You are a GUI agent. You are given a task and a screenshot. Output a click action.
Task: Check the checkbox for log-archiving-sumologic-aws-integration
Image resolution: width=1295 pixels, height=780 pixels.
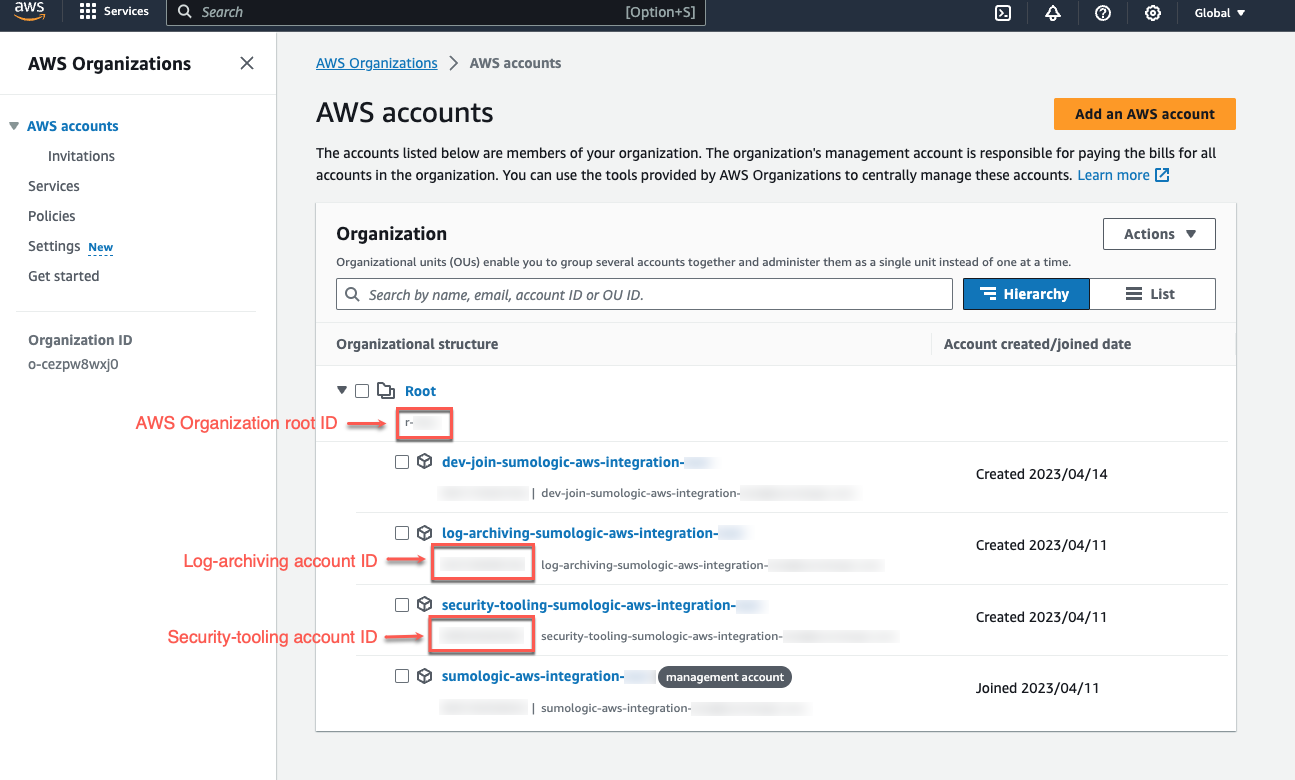402,532
